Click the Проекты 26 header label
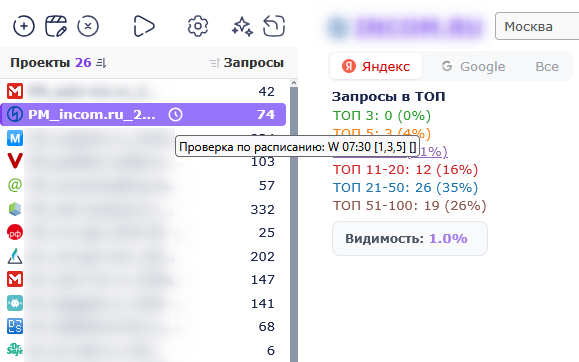This screenshot has width=579, height=362. point(51,63)
